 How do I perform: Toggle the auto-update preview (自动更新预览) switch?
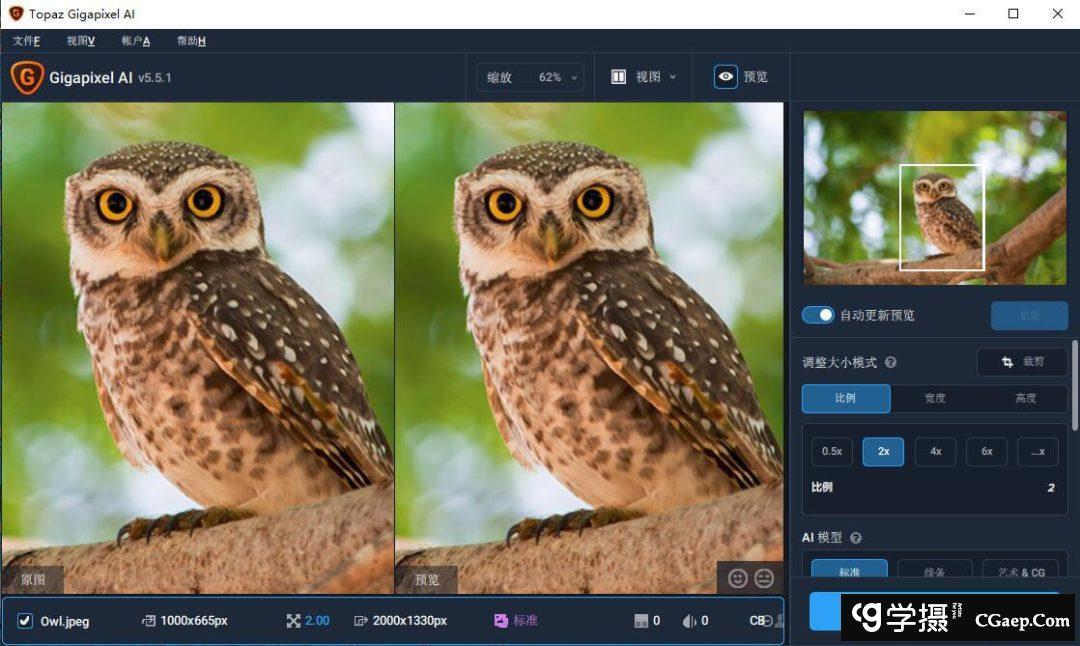[x=818, y=315]
